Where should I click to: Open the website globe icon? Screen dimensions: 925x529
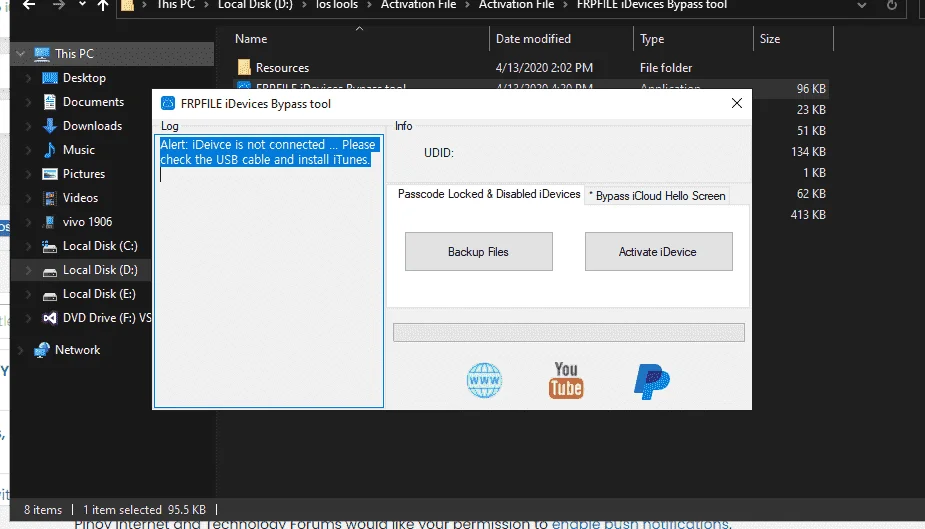click(x=484, y=380)
